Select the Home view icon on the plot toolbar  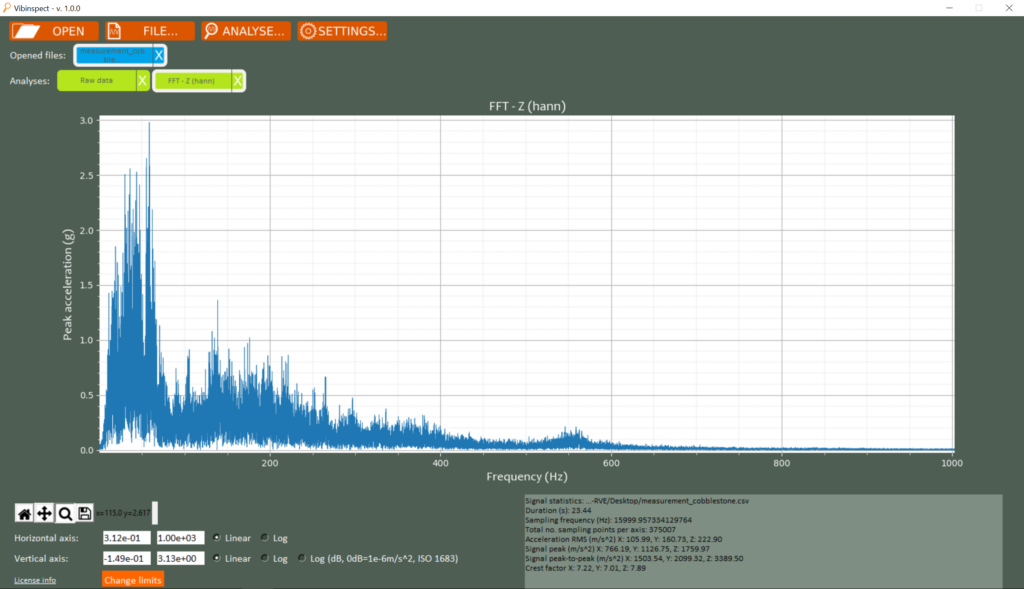point(22,512)
